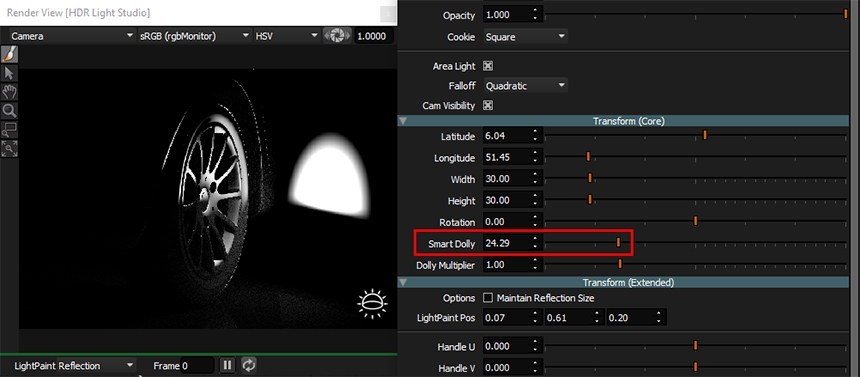Enable Maintain Reflection Size option
Screen dimensions: 860x377
click(x=488, y=298)
